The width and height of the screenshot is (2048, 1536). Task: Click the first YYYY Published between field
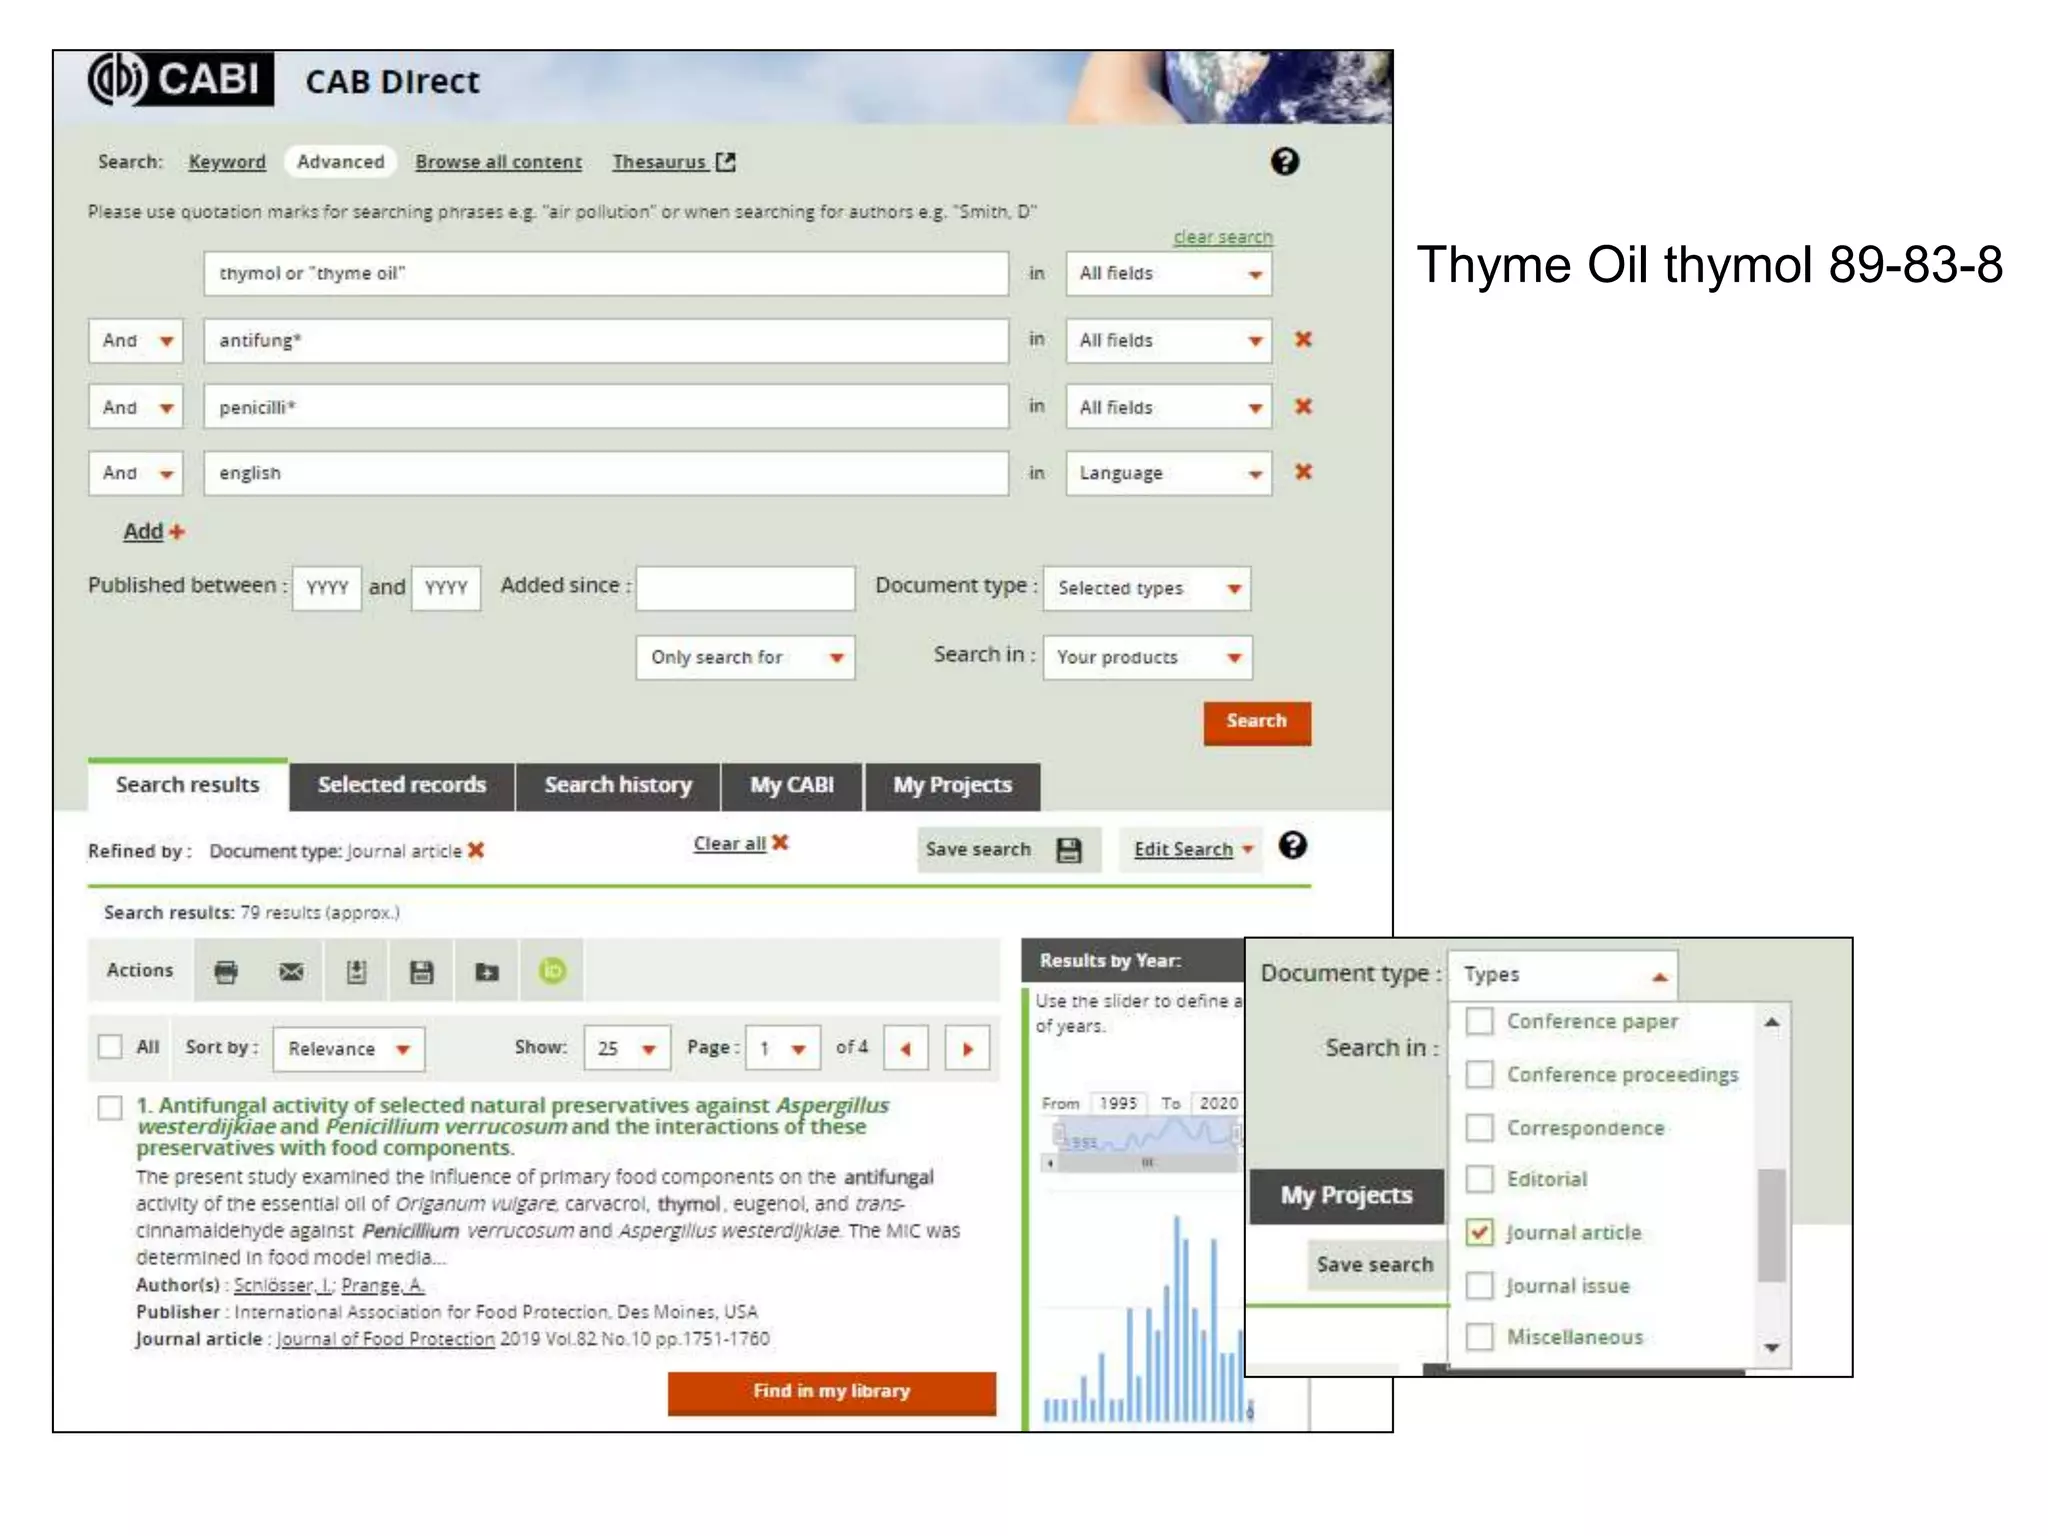point(327,588)
